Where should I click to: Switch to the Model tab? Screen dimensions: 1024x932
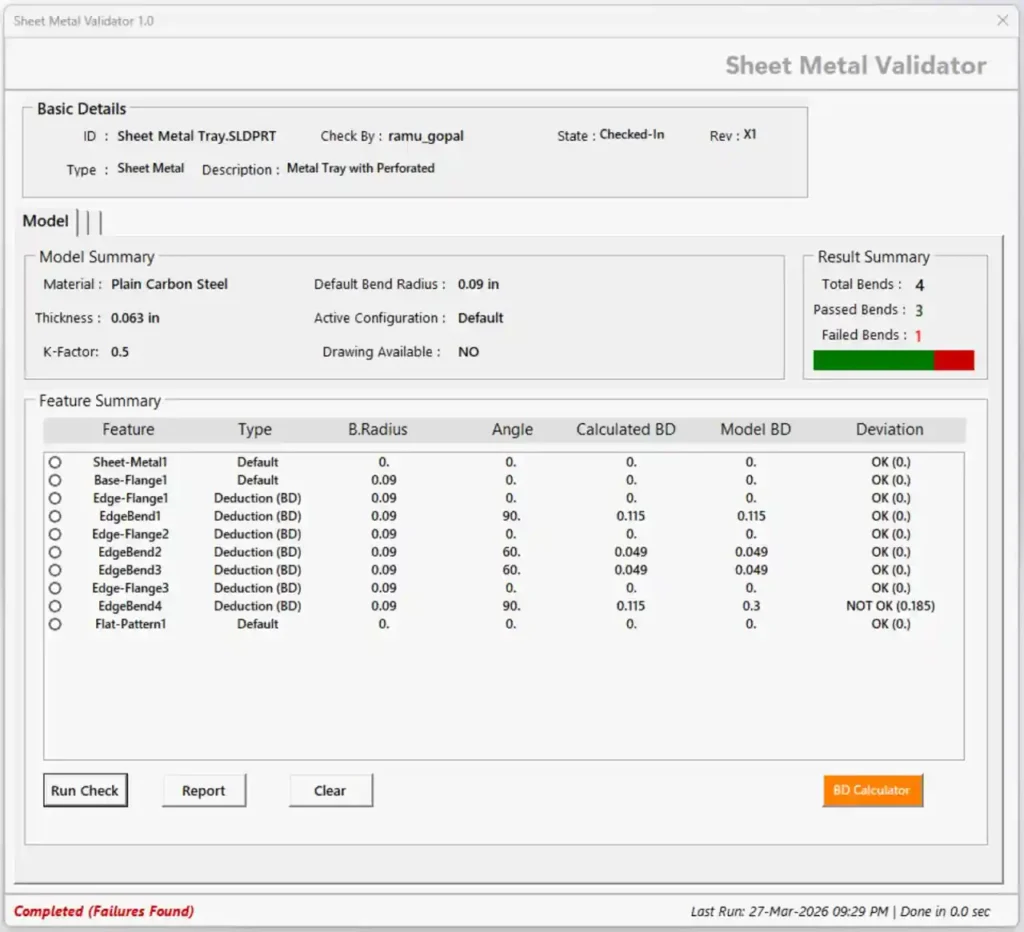45,221
